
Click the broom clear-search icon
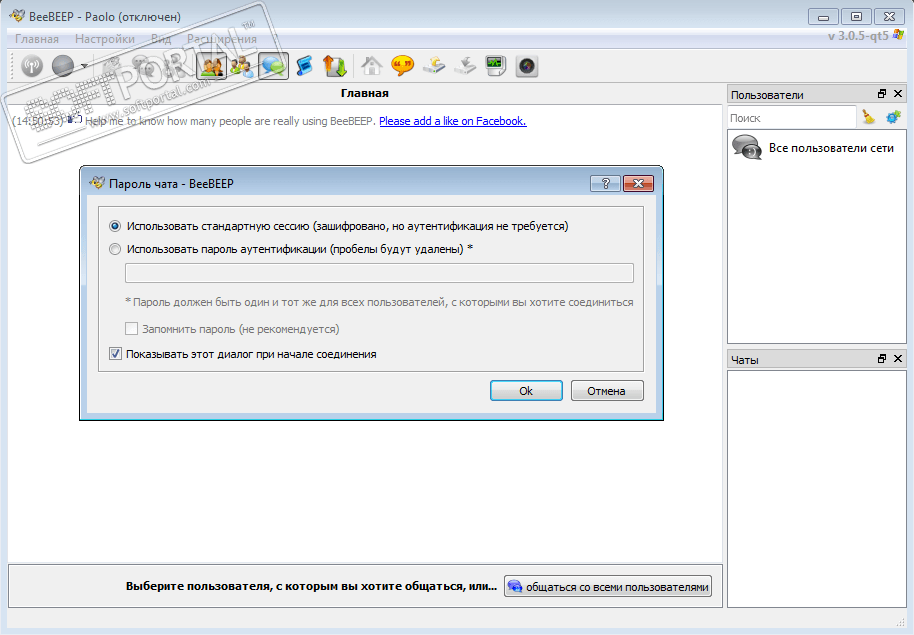pos(869,117)
